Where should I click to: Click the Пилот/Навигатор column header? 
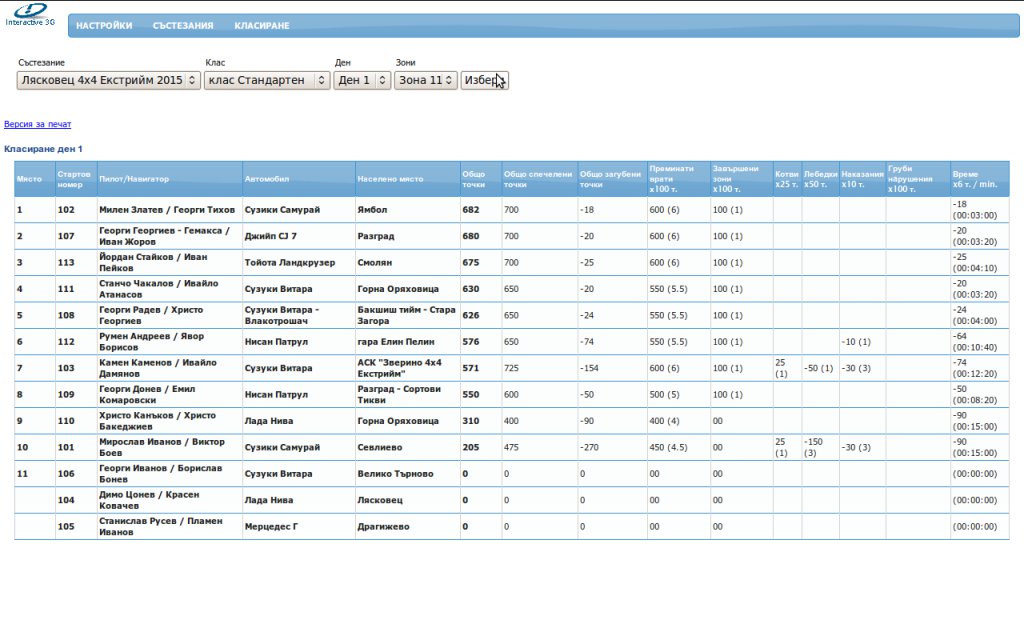(134, 179)
